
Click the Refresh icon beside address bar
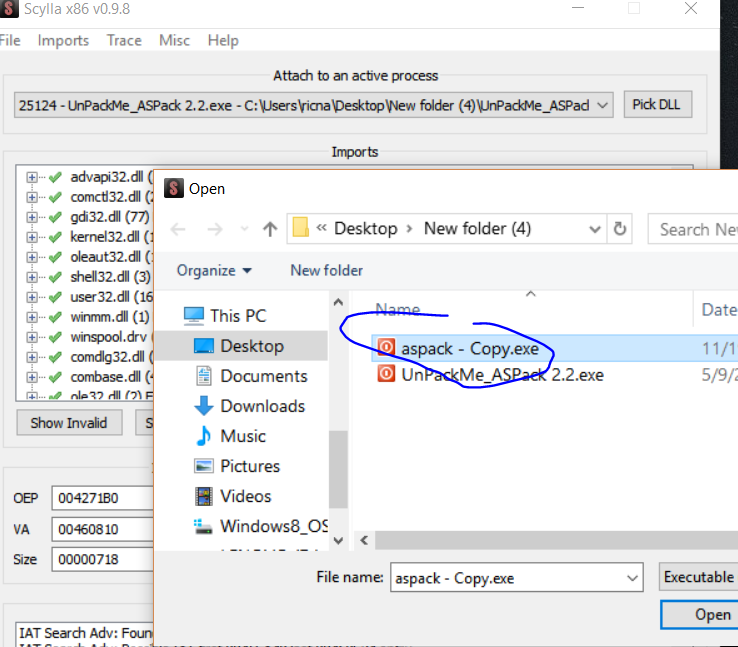pyautogui.click(x=620, y=229)
